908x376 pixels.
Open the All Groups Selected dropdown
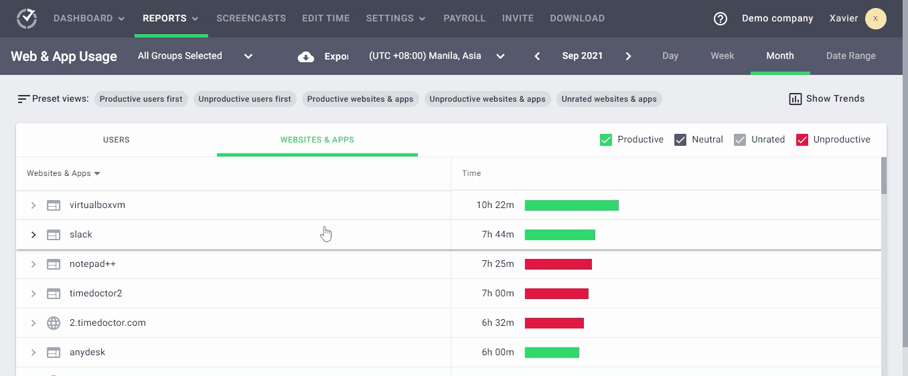pyautogui.click(x=195, y=56)
